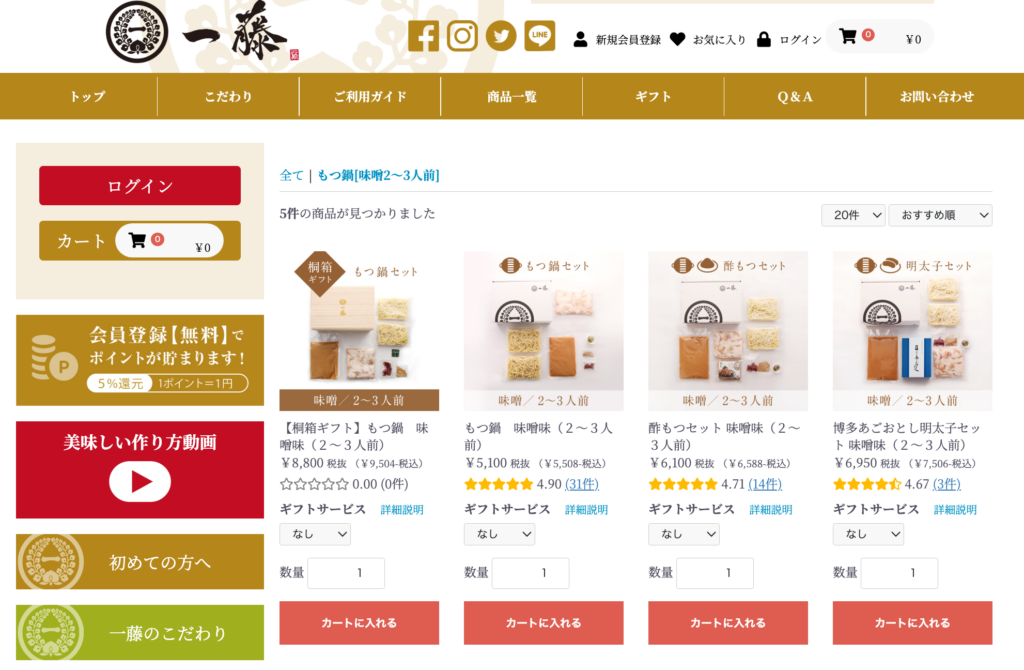The height and width of the screenshot is (670, 1024).
Task: Click the red ログイン sidebar button
Action: point(140,185)
